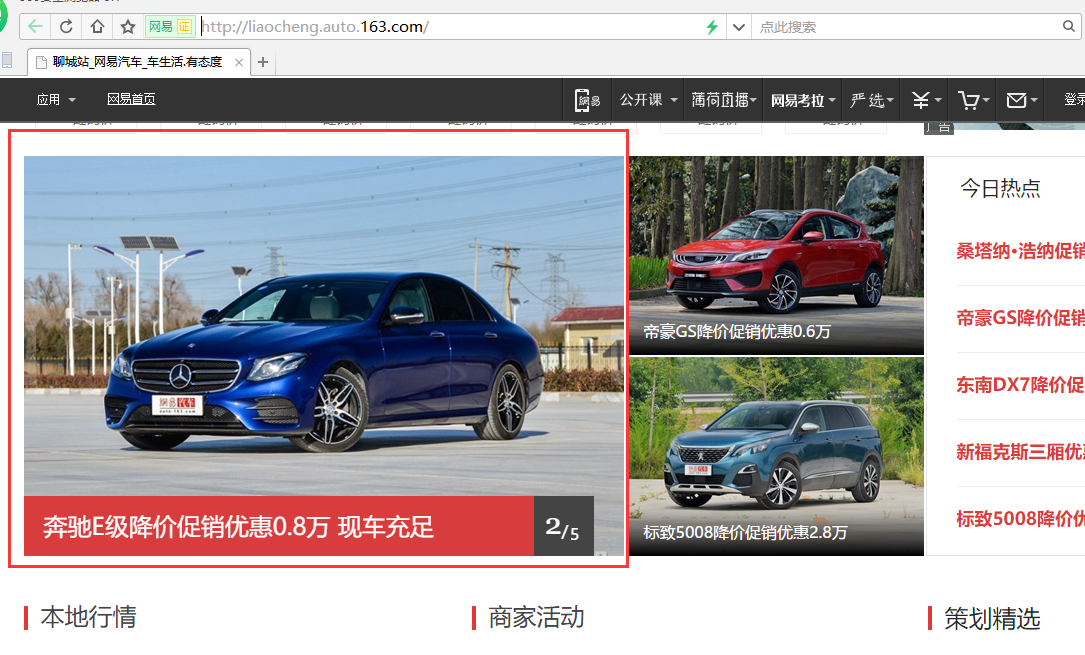
Task: Open the 帝豪GS降价促销 hot news link
Action: [1021, 318]
